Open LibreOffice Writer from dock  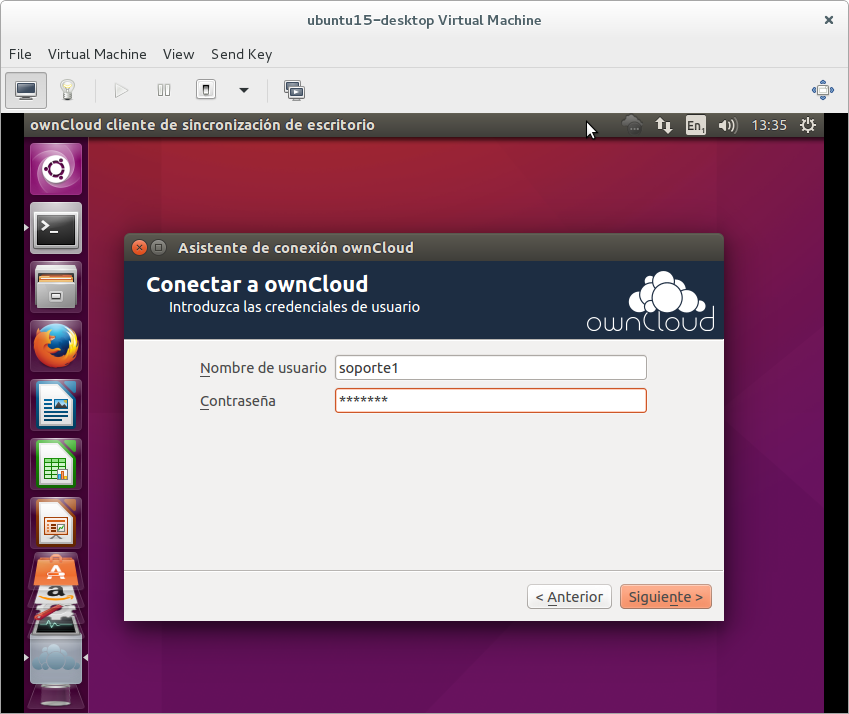(56, 405)
